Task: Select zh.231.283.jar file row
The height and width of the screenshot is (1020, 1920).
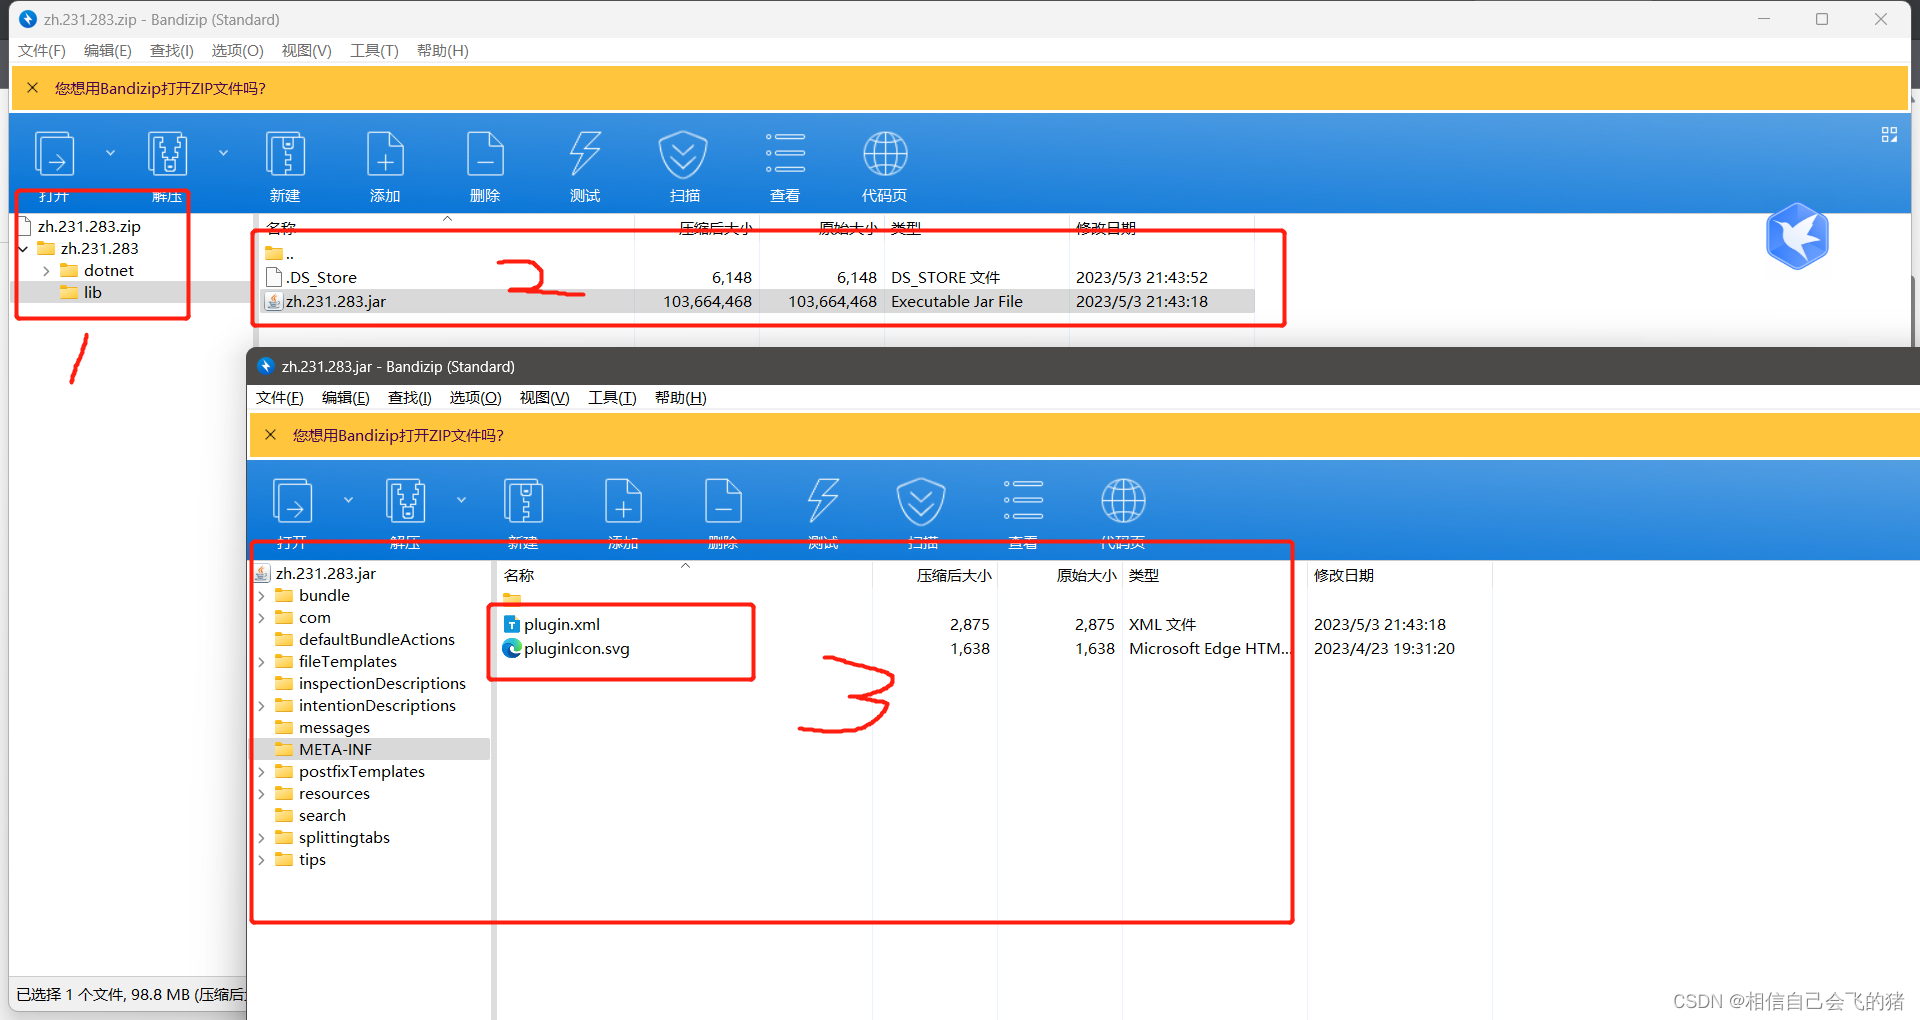Action: (757, 302)
